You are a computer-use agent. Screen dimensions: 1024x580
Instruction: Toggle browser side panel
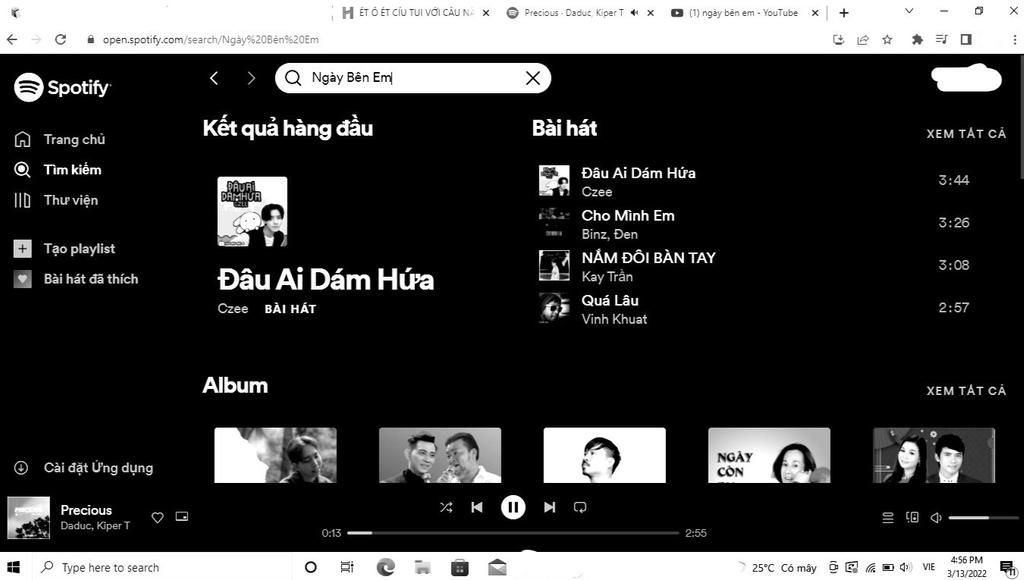coord(966,39)
